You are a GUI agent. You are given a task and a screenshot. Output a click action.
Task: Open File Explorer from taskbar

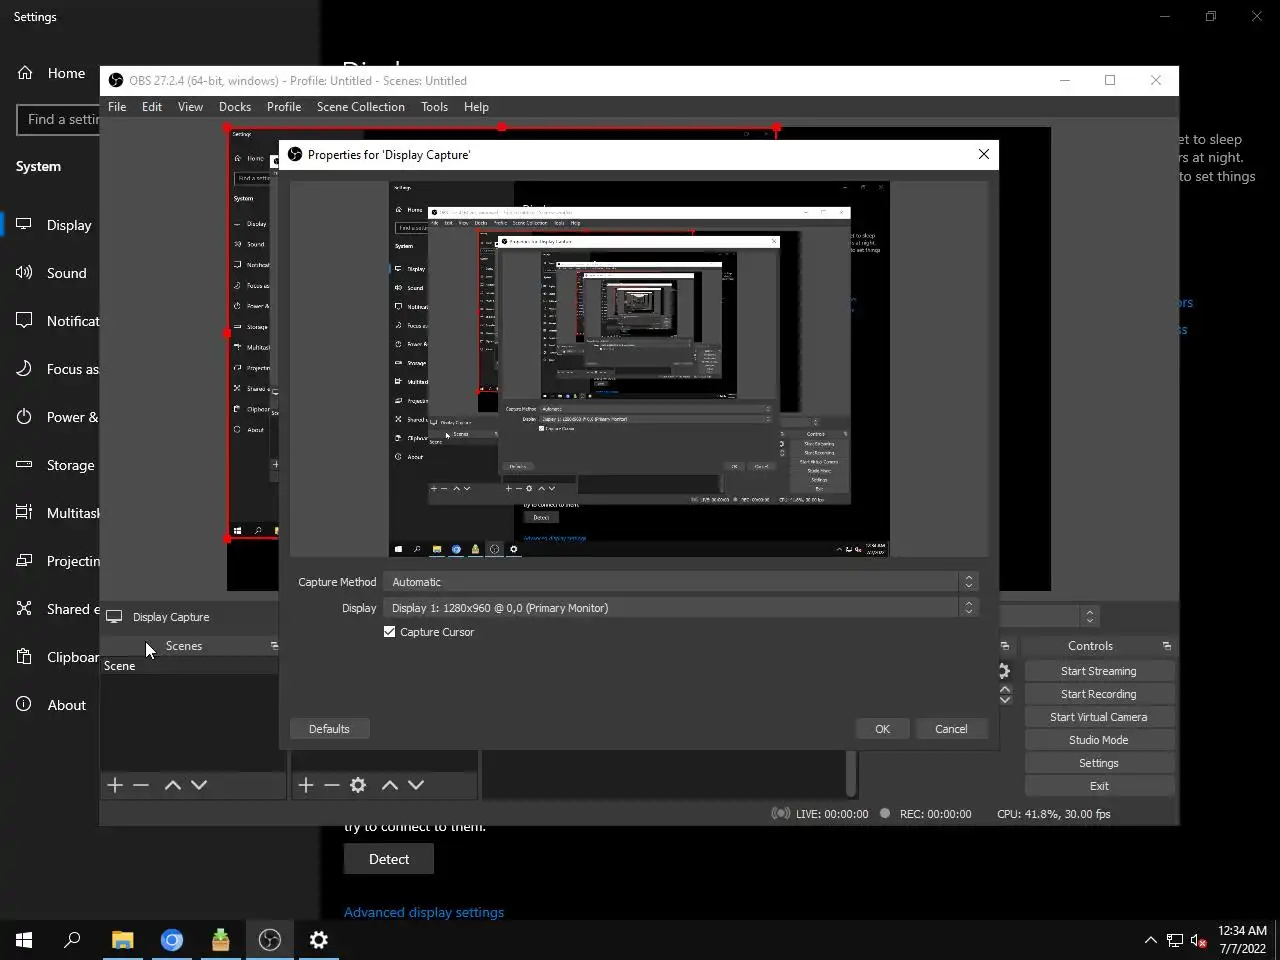(x=122, y=940)
